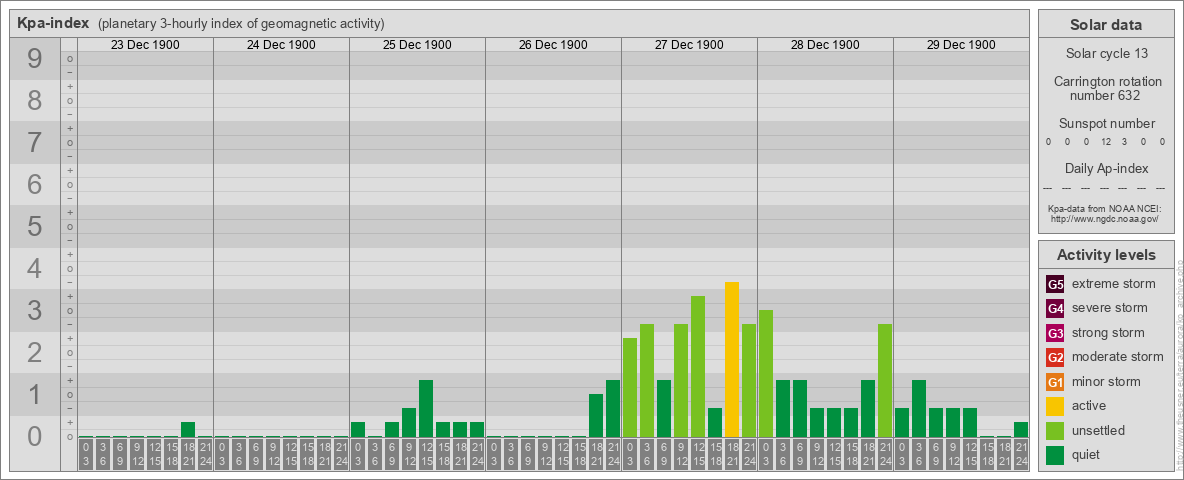This screenshot has height=480, width=1184.
Task: Click the 'Sunspot number' label
Action: pos(1106,123)
